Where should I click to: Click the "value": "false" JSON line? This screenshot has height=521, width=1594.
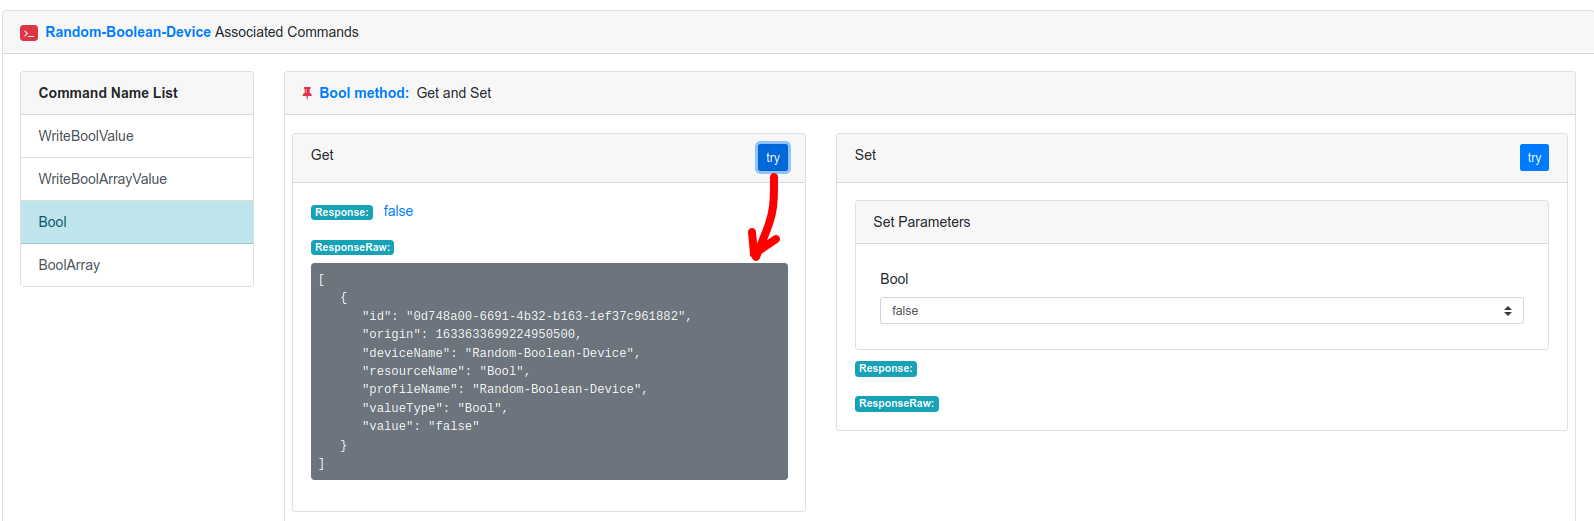420,426
